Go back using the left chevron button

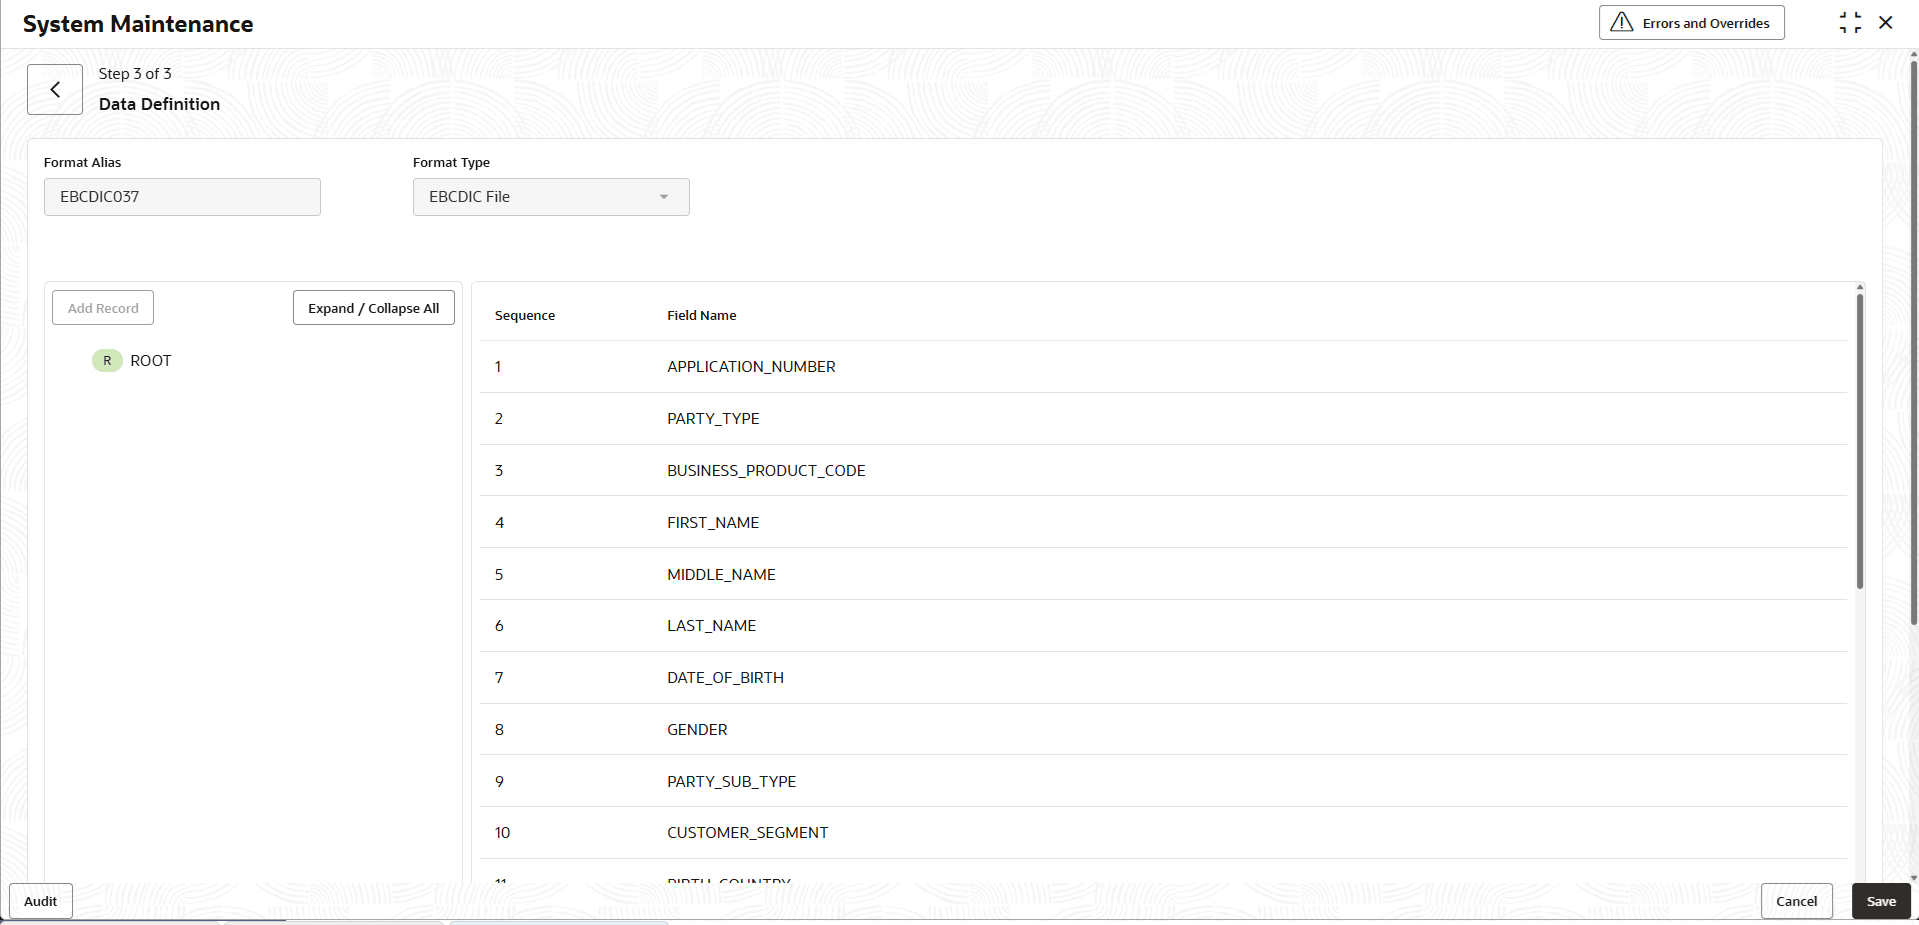pos(55,90)
